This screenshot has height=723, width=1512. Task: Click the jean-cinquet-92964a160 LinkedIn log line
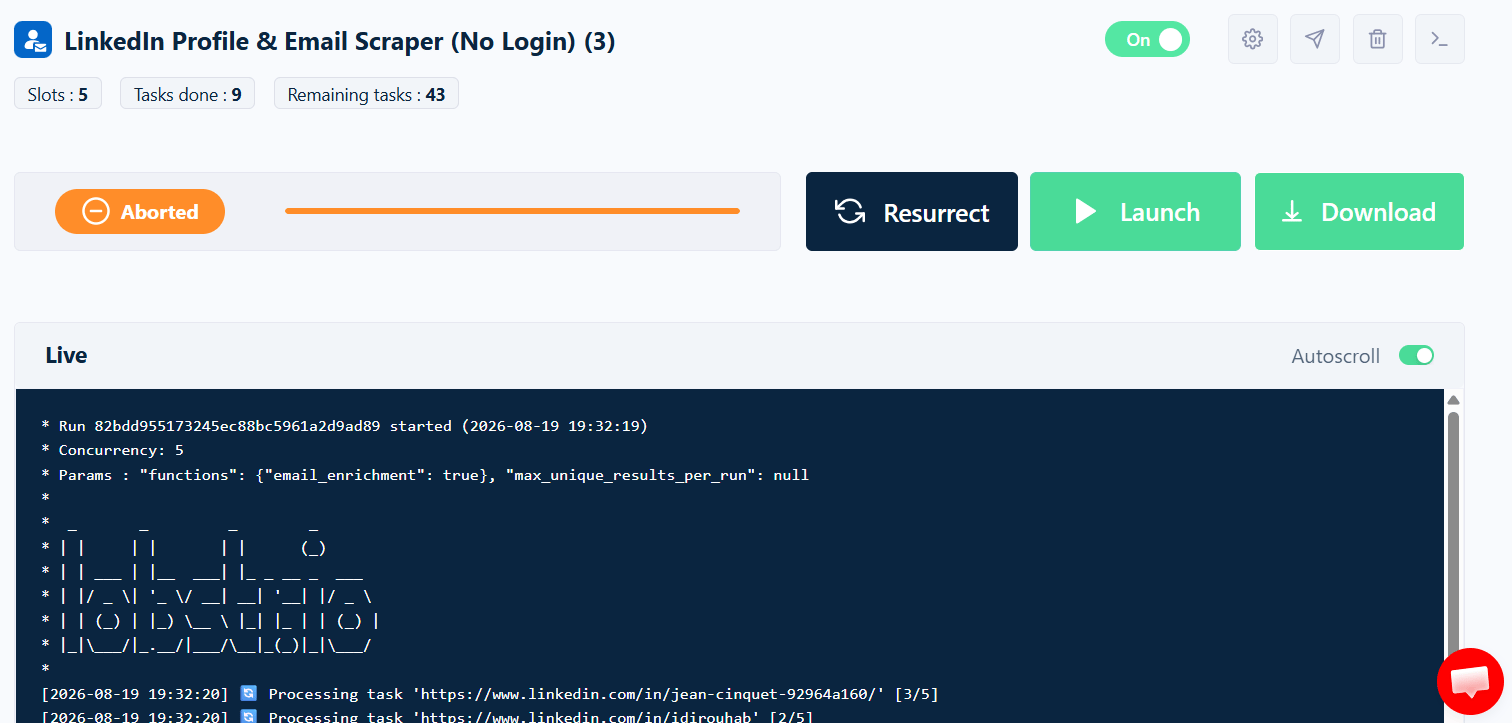point(490,694)
